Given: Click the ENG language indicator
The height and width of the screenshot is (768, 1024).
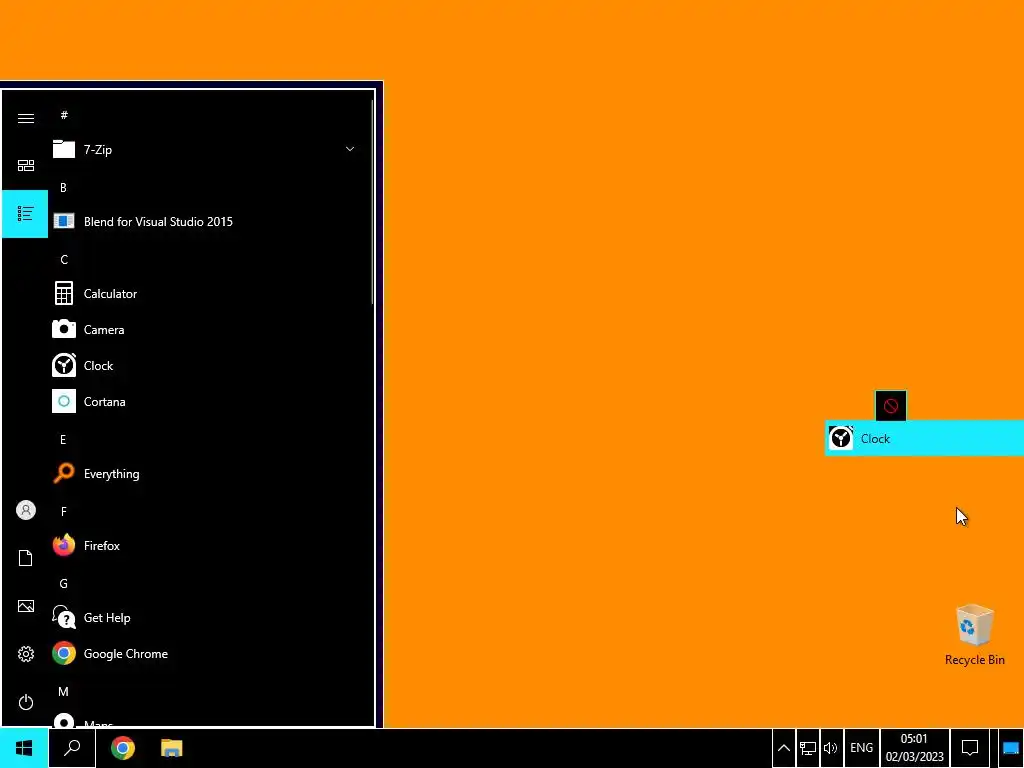Looking at the screenshot, I should [x=861, y=748].
